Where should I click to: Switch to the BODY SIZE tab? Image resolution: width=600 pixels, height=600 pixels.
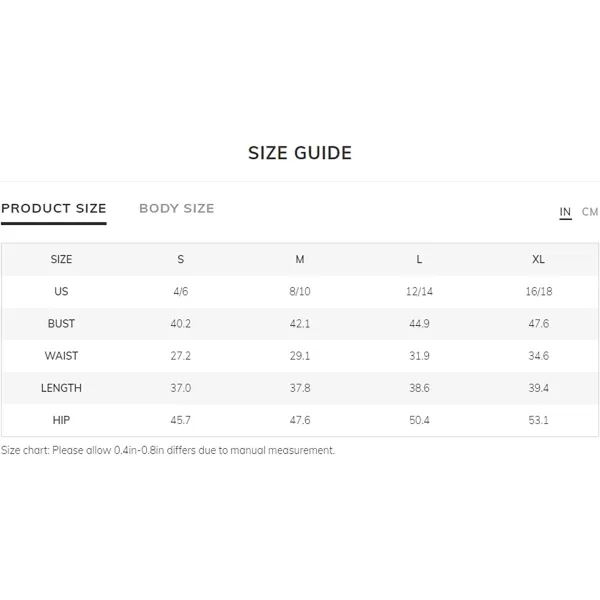[x=176, y=209]
